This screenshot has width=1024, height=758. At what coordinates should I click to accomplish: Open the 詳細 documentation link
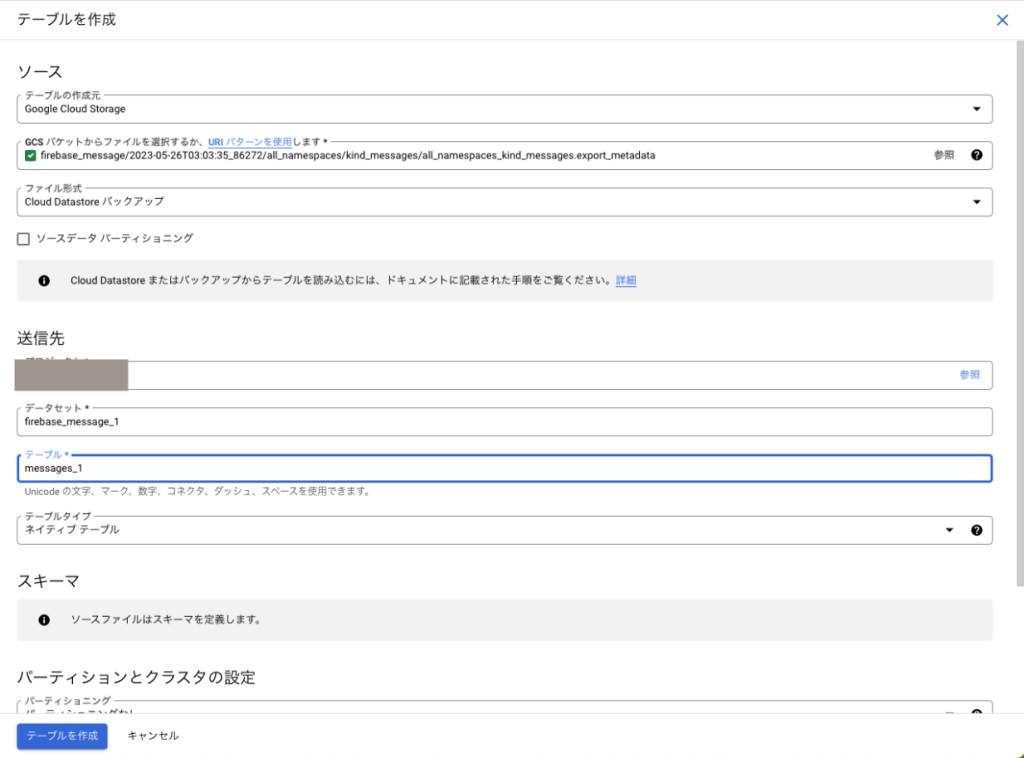[626, 281]
